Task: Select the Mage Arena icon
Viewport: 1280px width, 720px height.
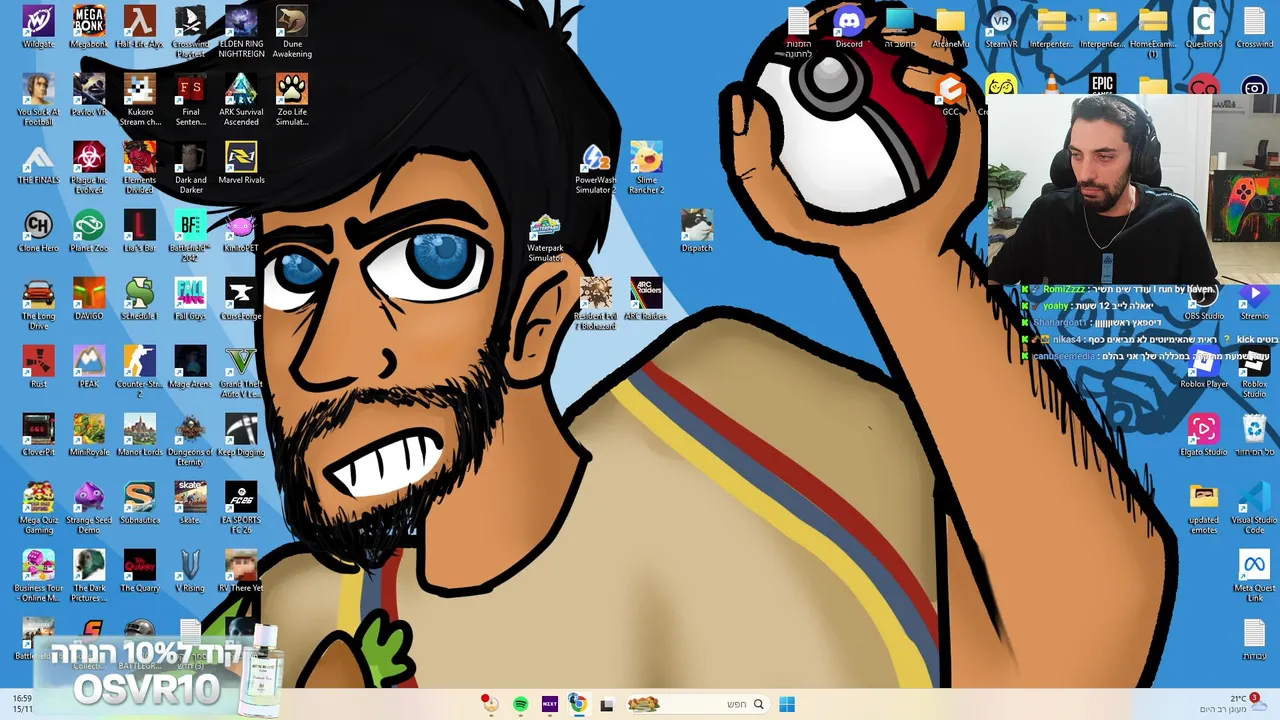Action: (x=190, y=367)
